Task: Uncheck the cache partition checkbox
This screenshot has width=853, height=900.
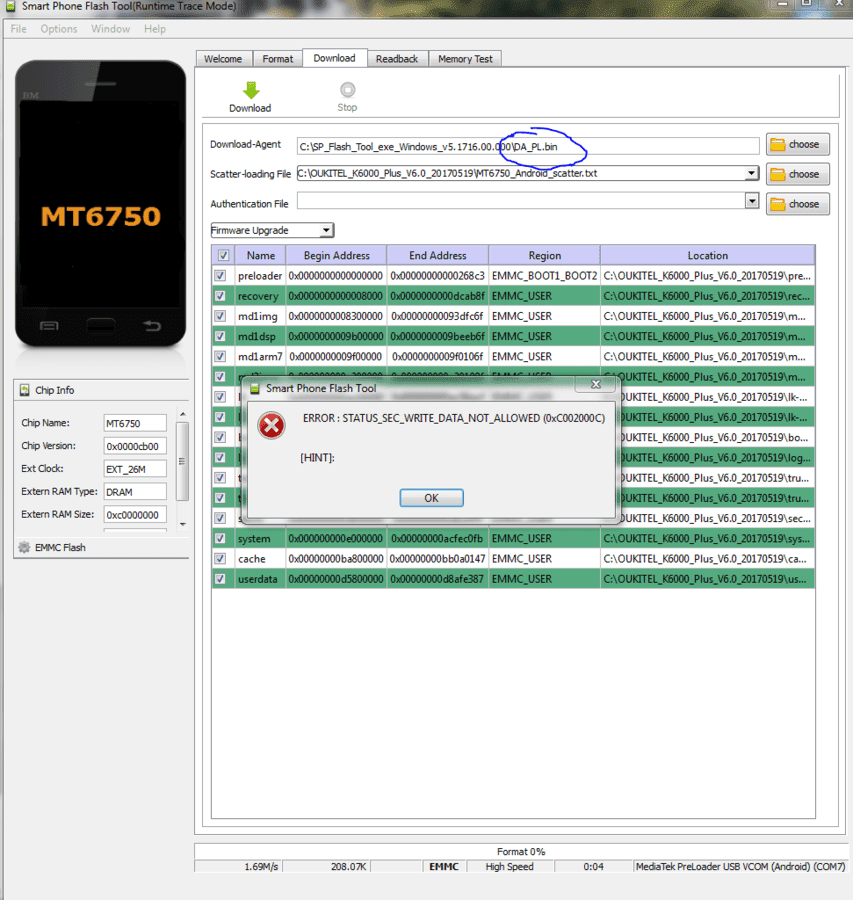Action: pos(220,558)
